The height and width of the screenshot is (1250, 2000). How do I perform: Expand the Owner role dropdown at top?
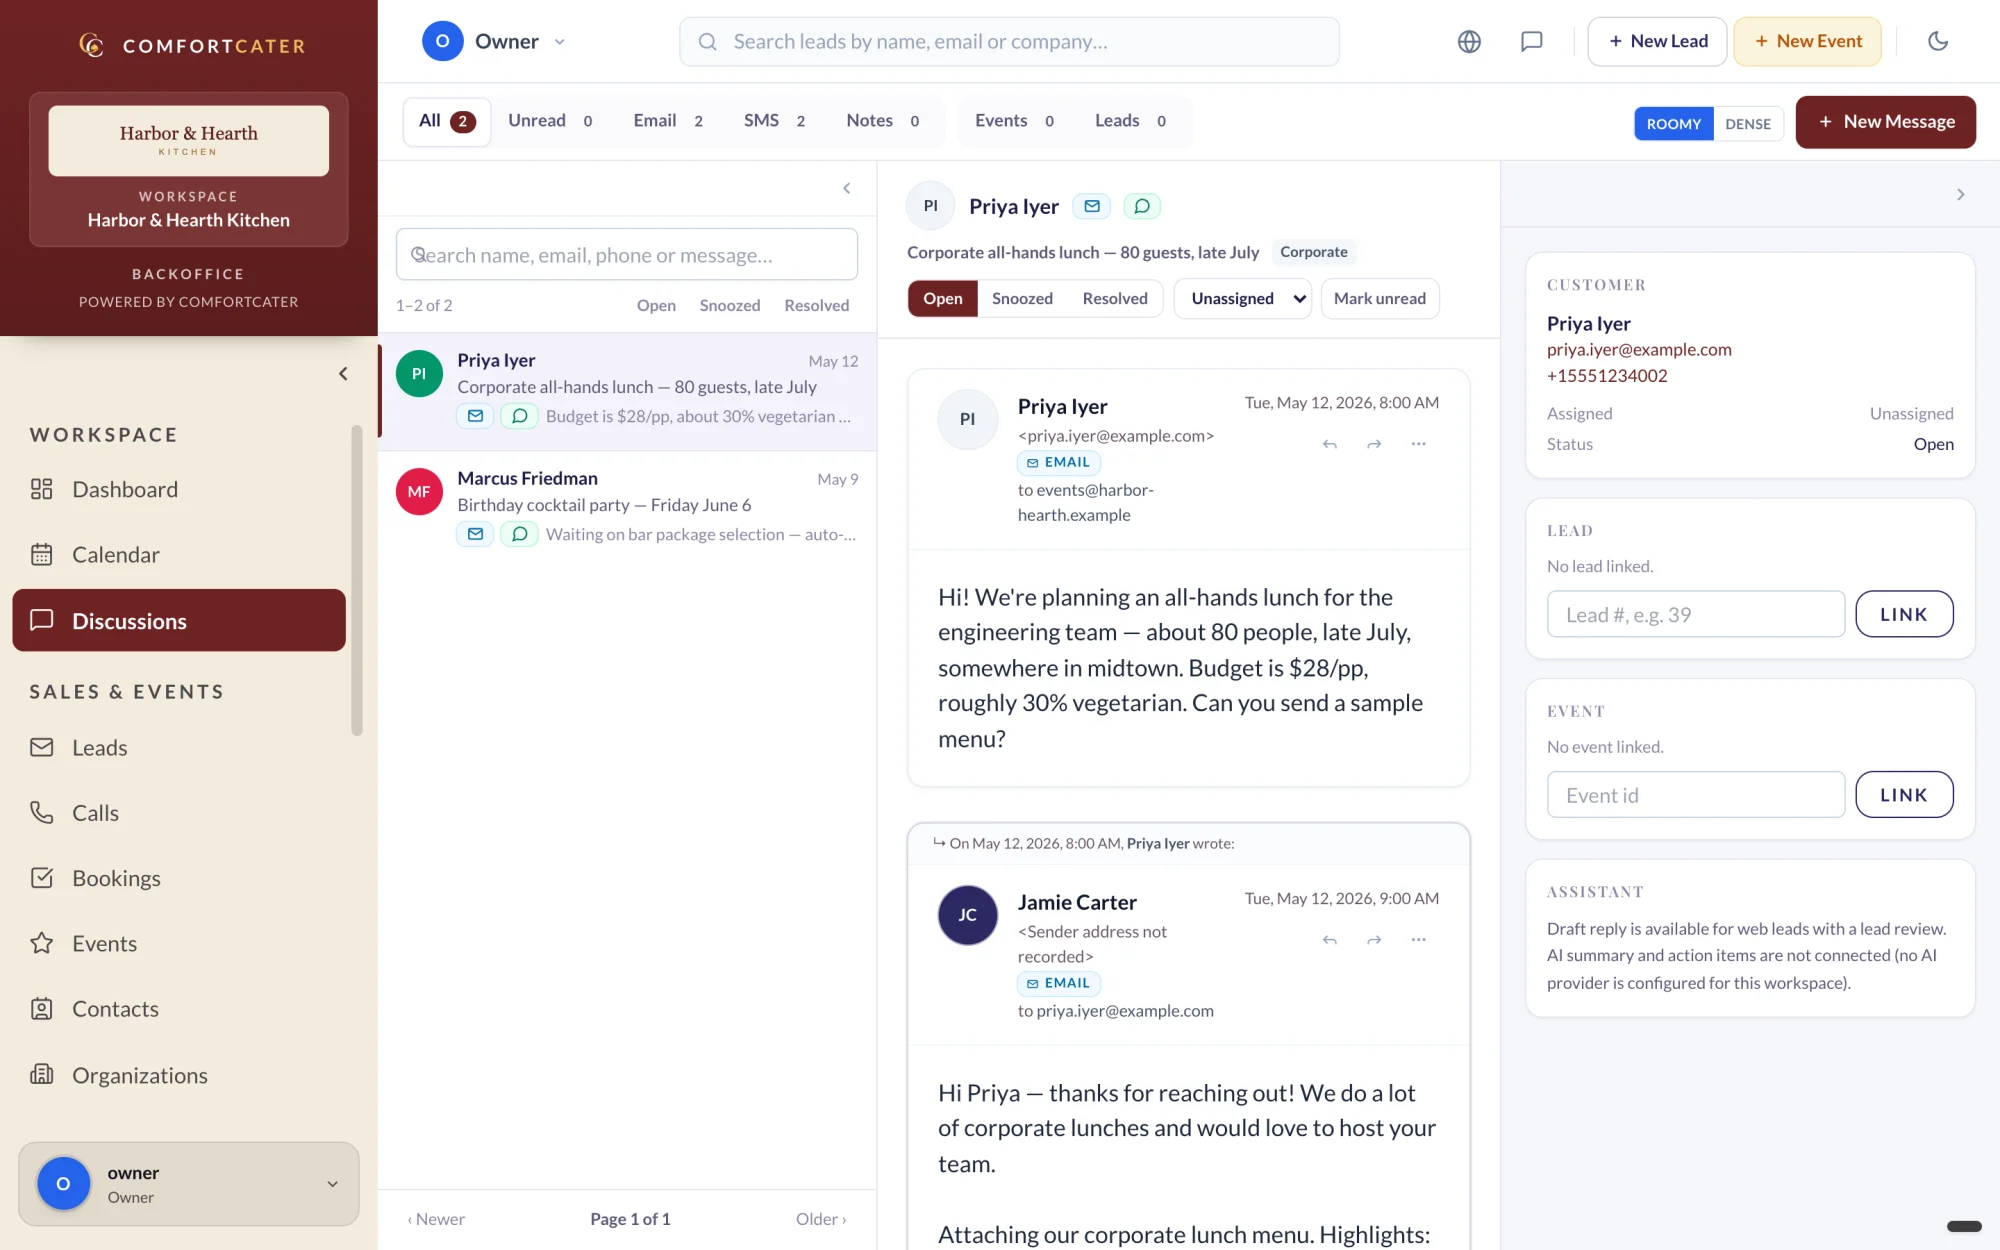pyautogui.click(x=494, y=41)
